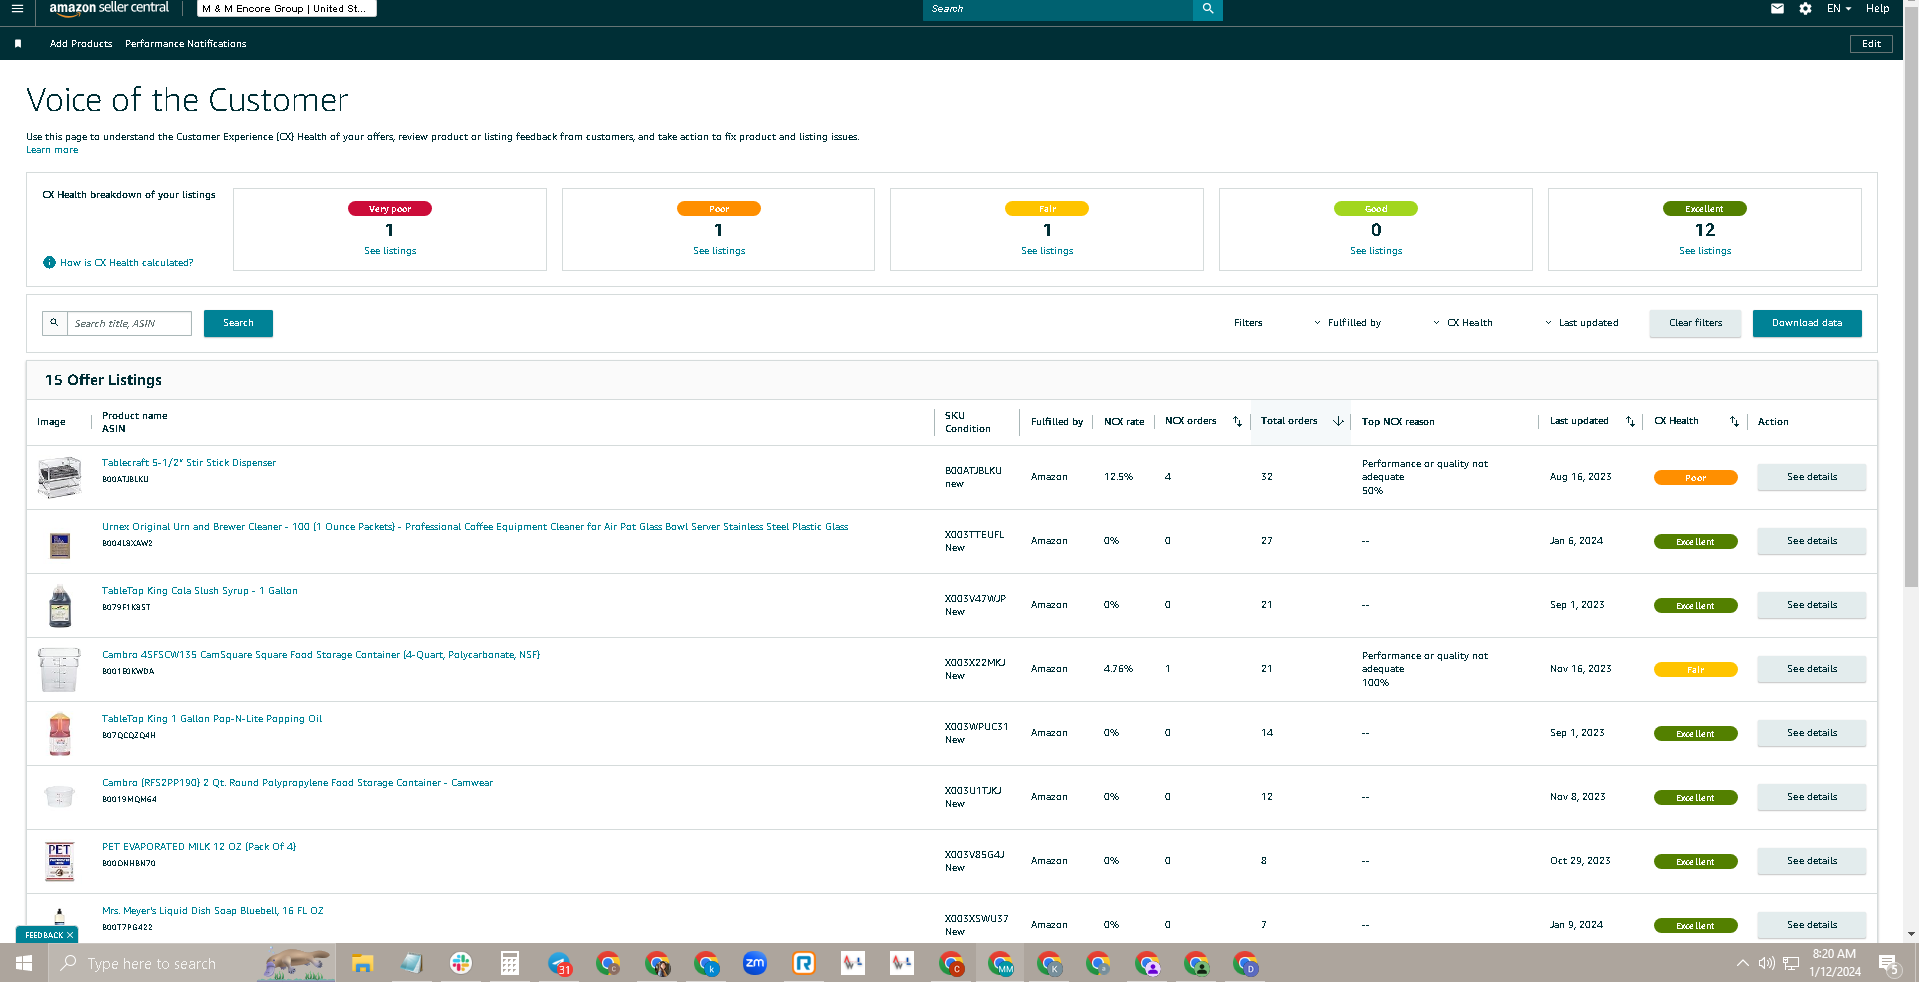Expand the Fulfilled by filter dropdown

coord(1347,323)
